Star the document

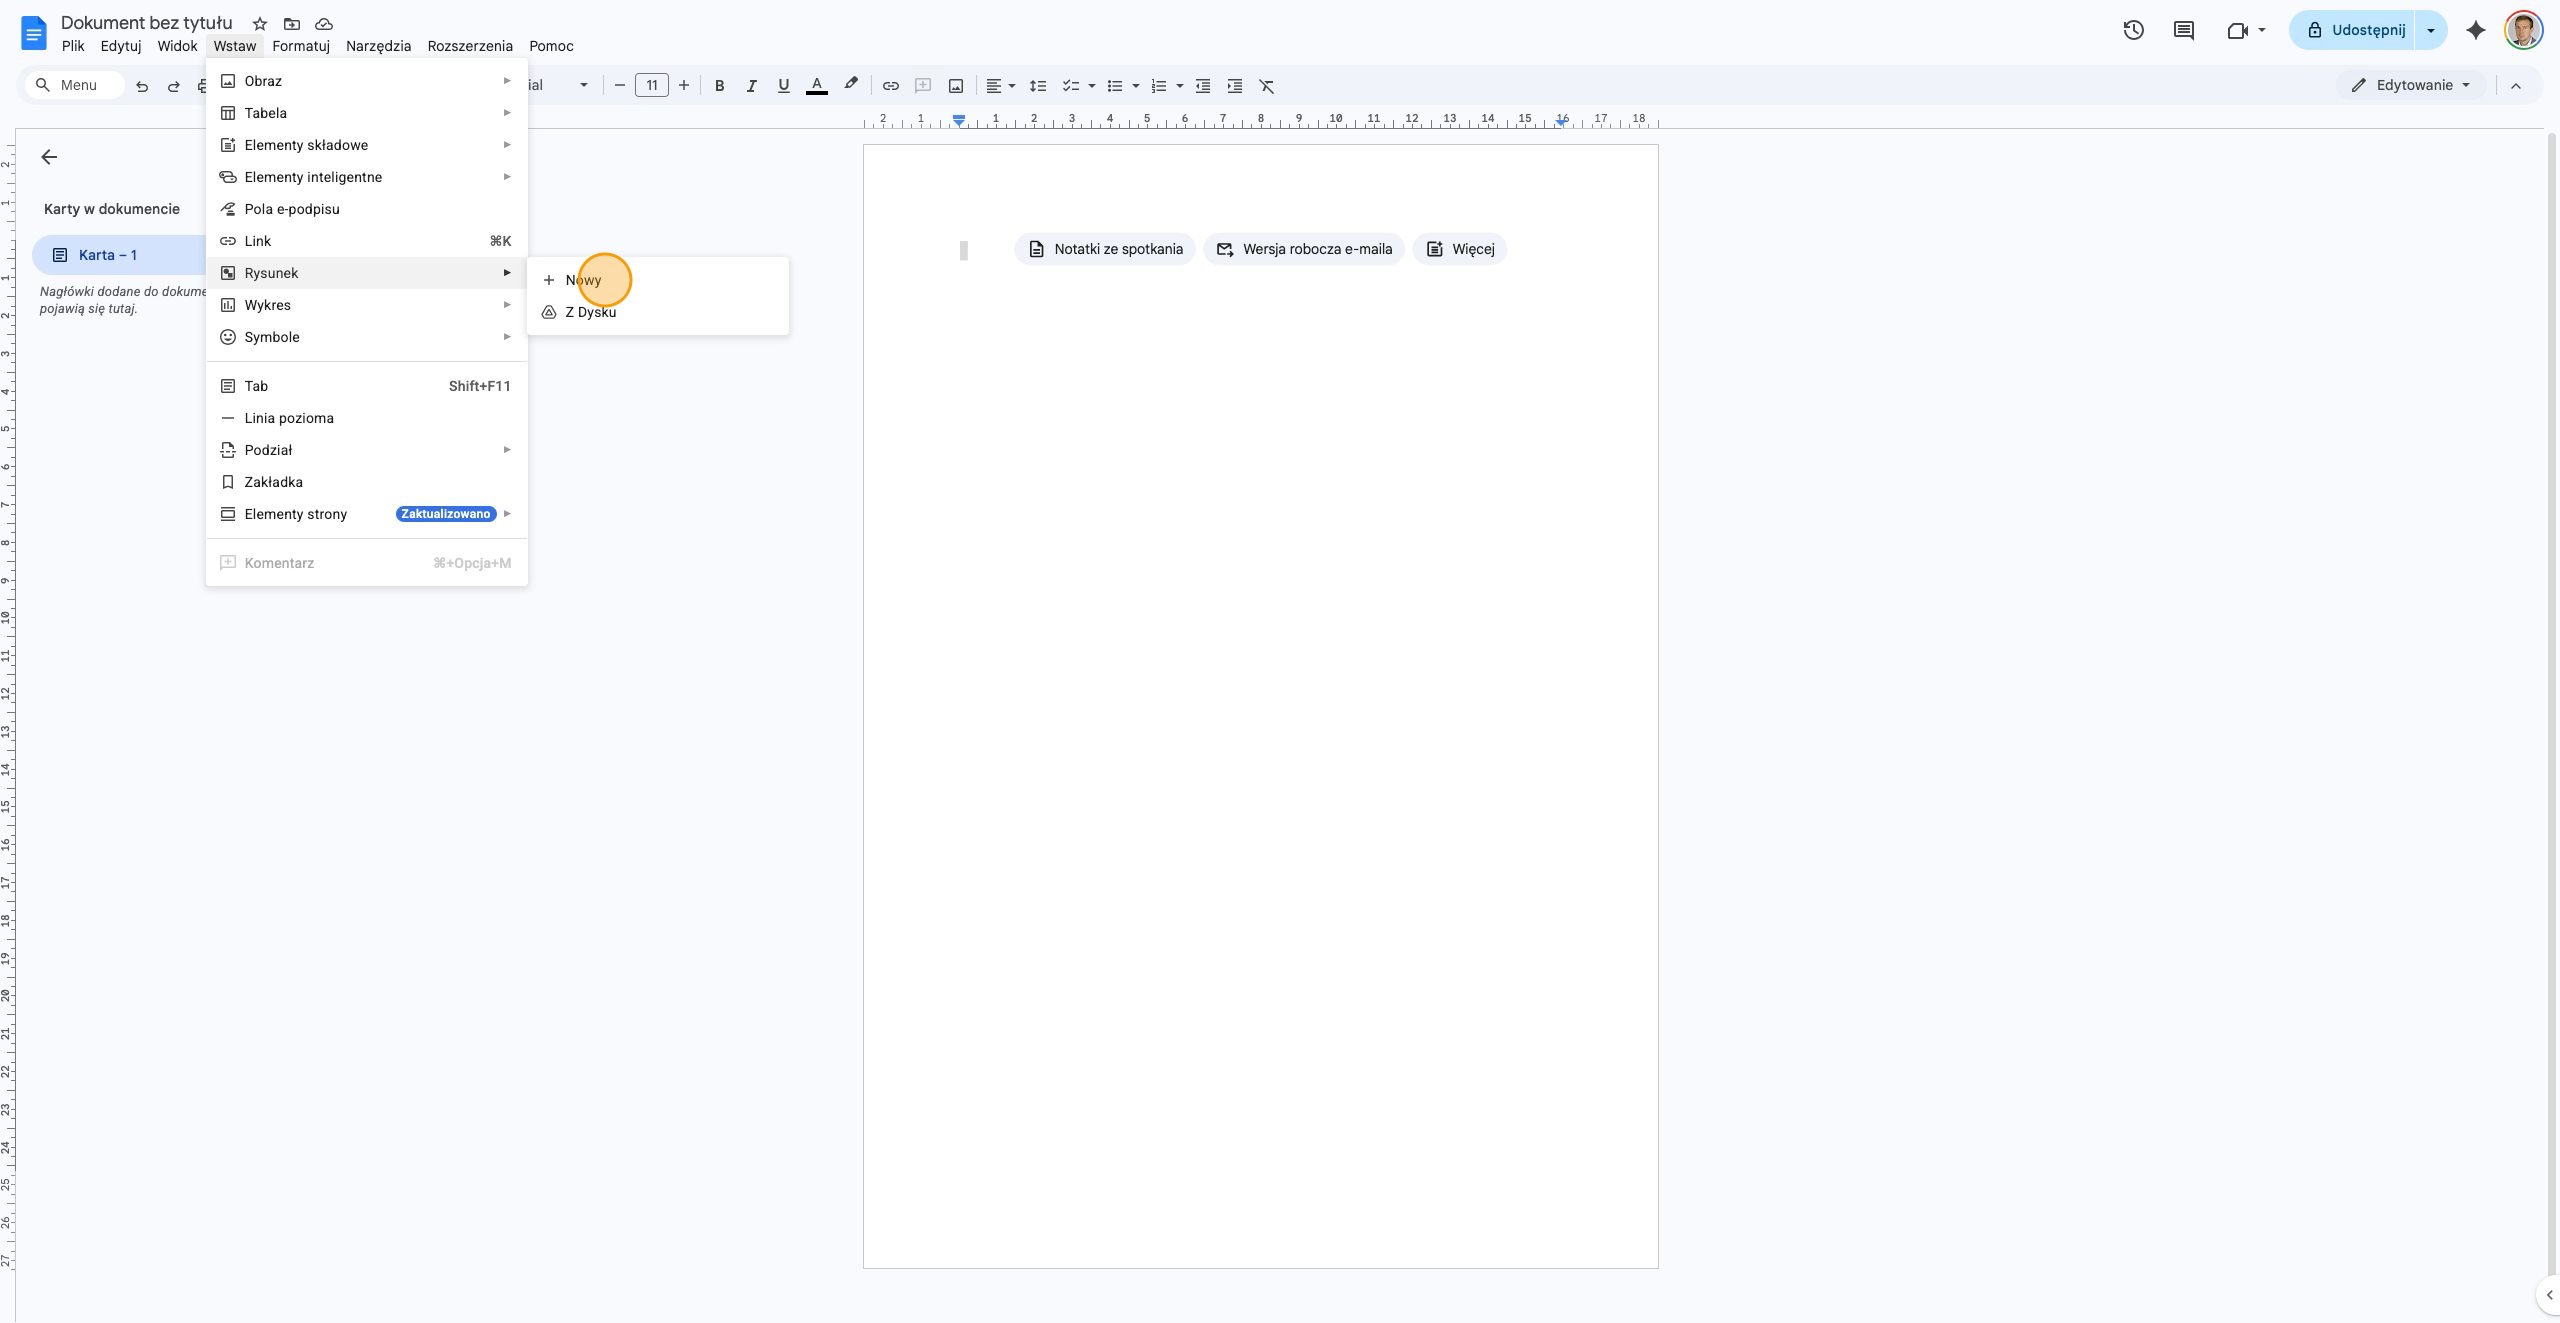coord(260,24)
